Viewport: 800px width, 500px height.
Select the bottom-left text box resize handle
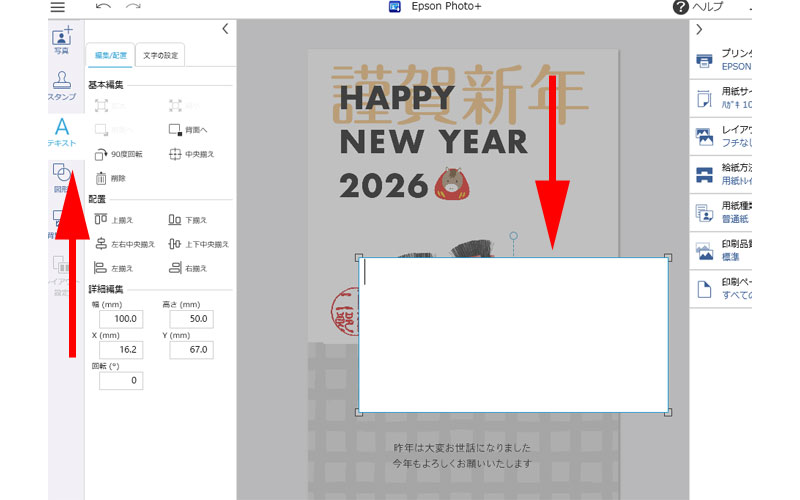click(359, 412)
